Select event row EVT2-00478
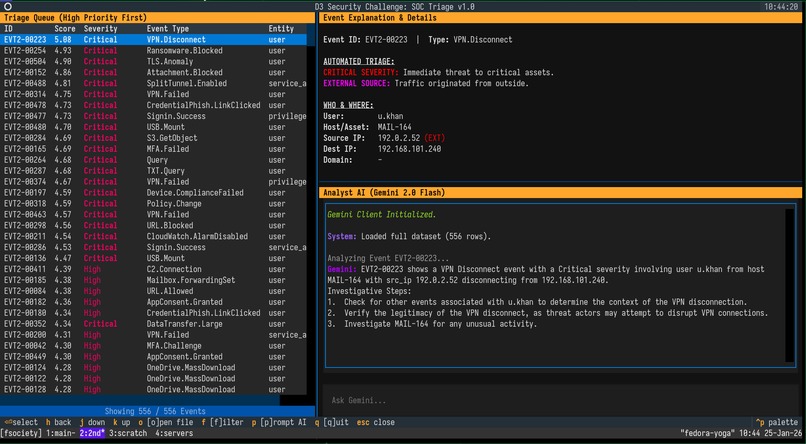 (153, 105)
